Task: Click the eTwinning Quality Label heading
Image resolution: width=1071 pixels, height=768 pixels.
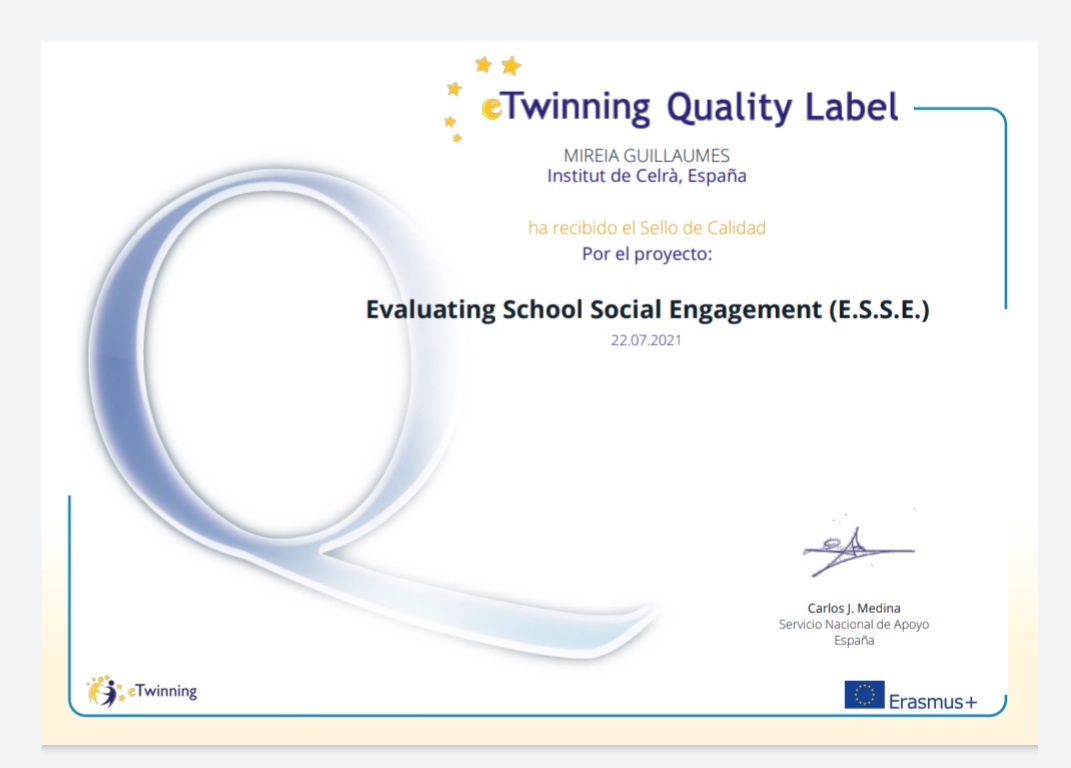Action: point(691,108)
